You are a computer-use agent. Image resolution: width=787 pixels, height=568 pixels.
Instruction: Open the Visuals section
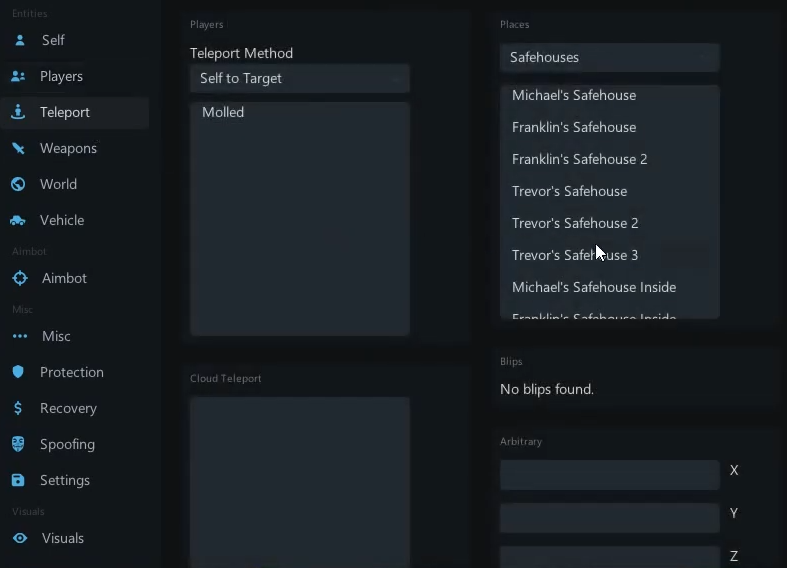point(63,538)
